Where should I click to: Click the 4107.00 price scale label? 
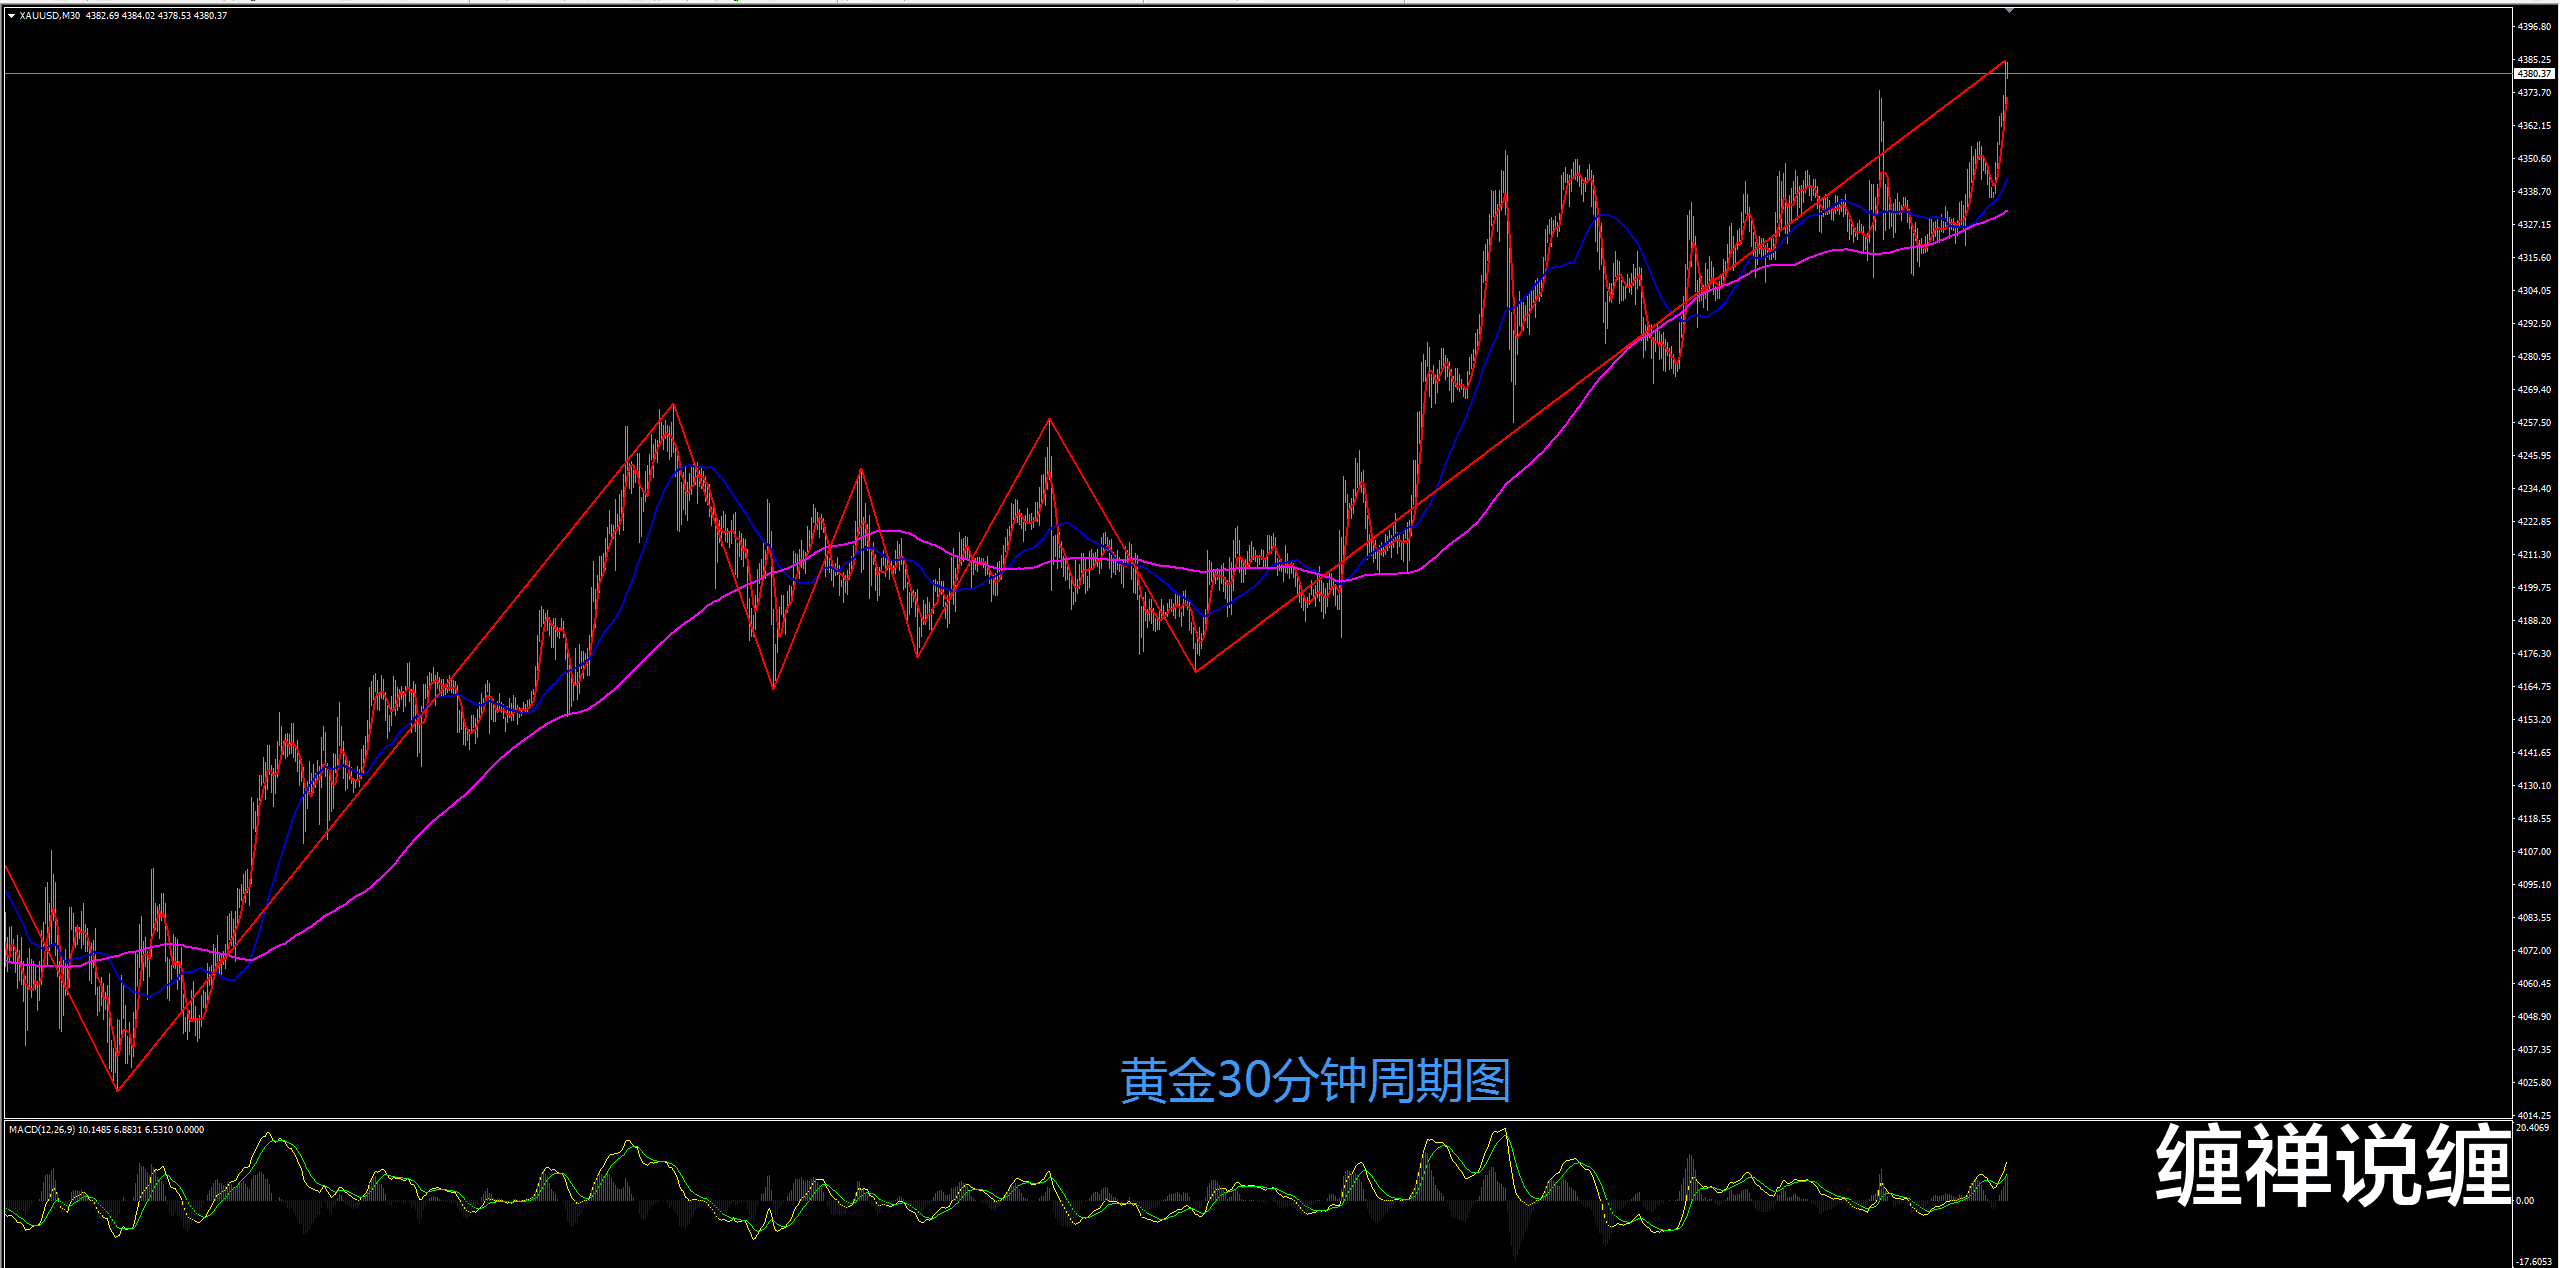[x=2533, y=852]
